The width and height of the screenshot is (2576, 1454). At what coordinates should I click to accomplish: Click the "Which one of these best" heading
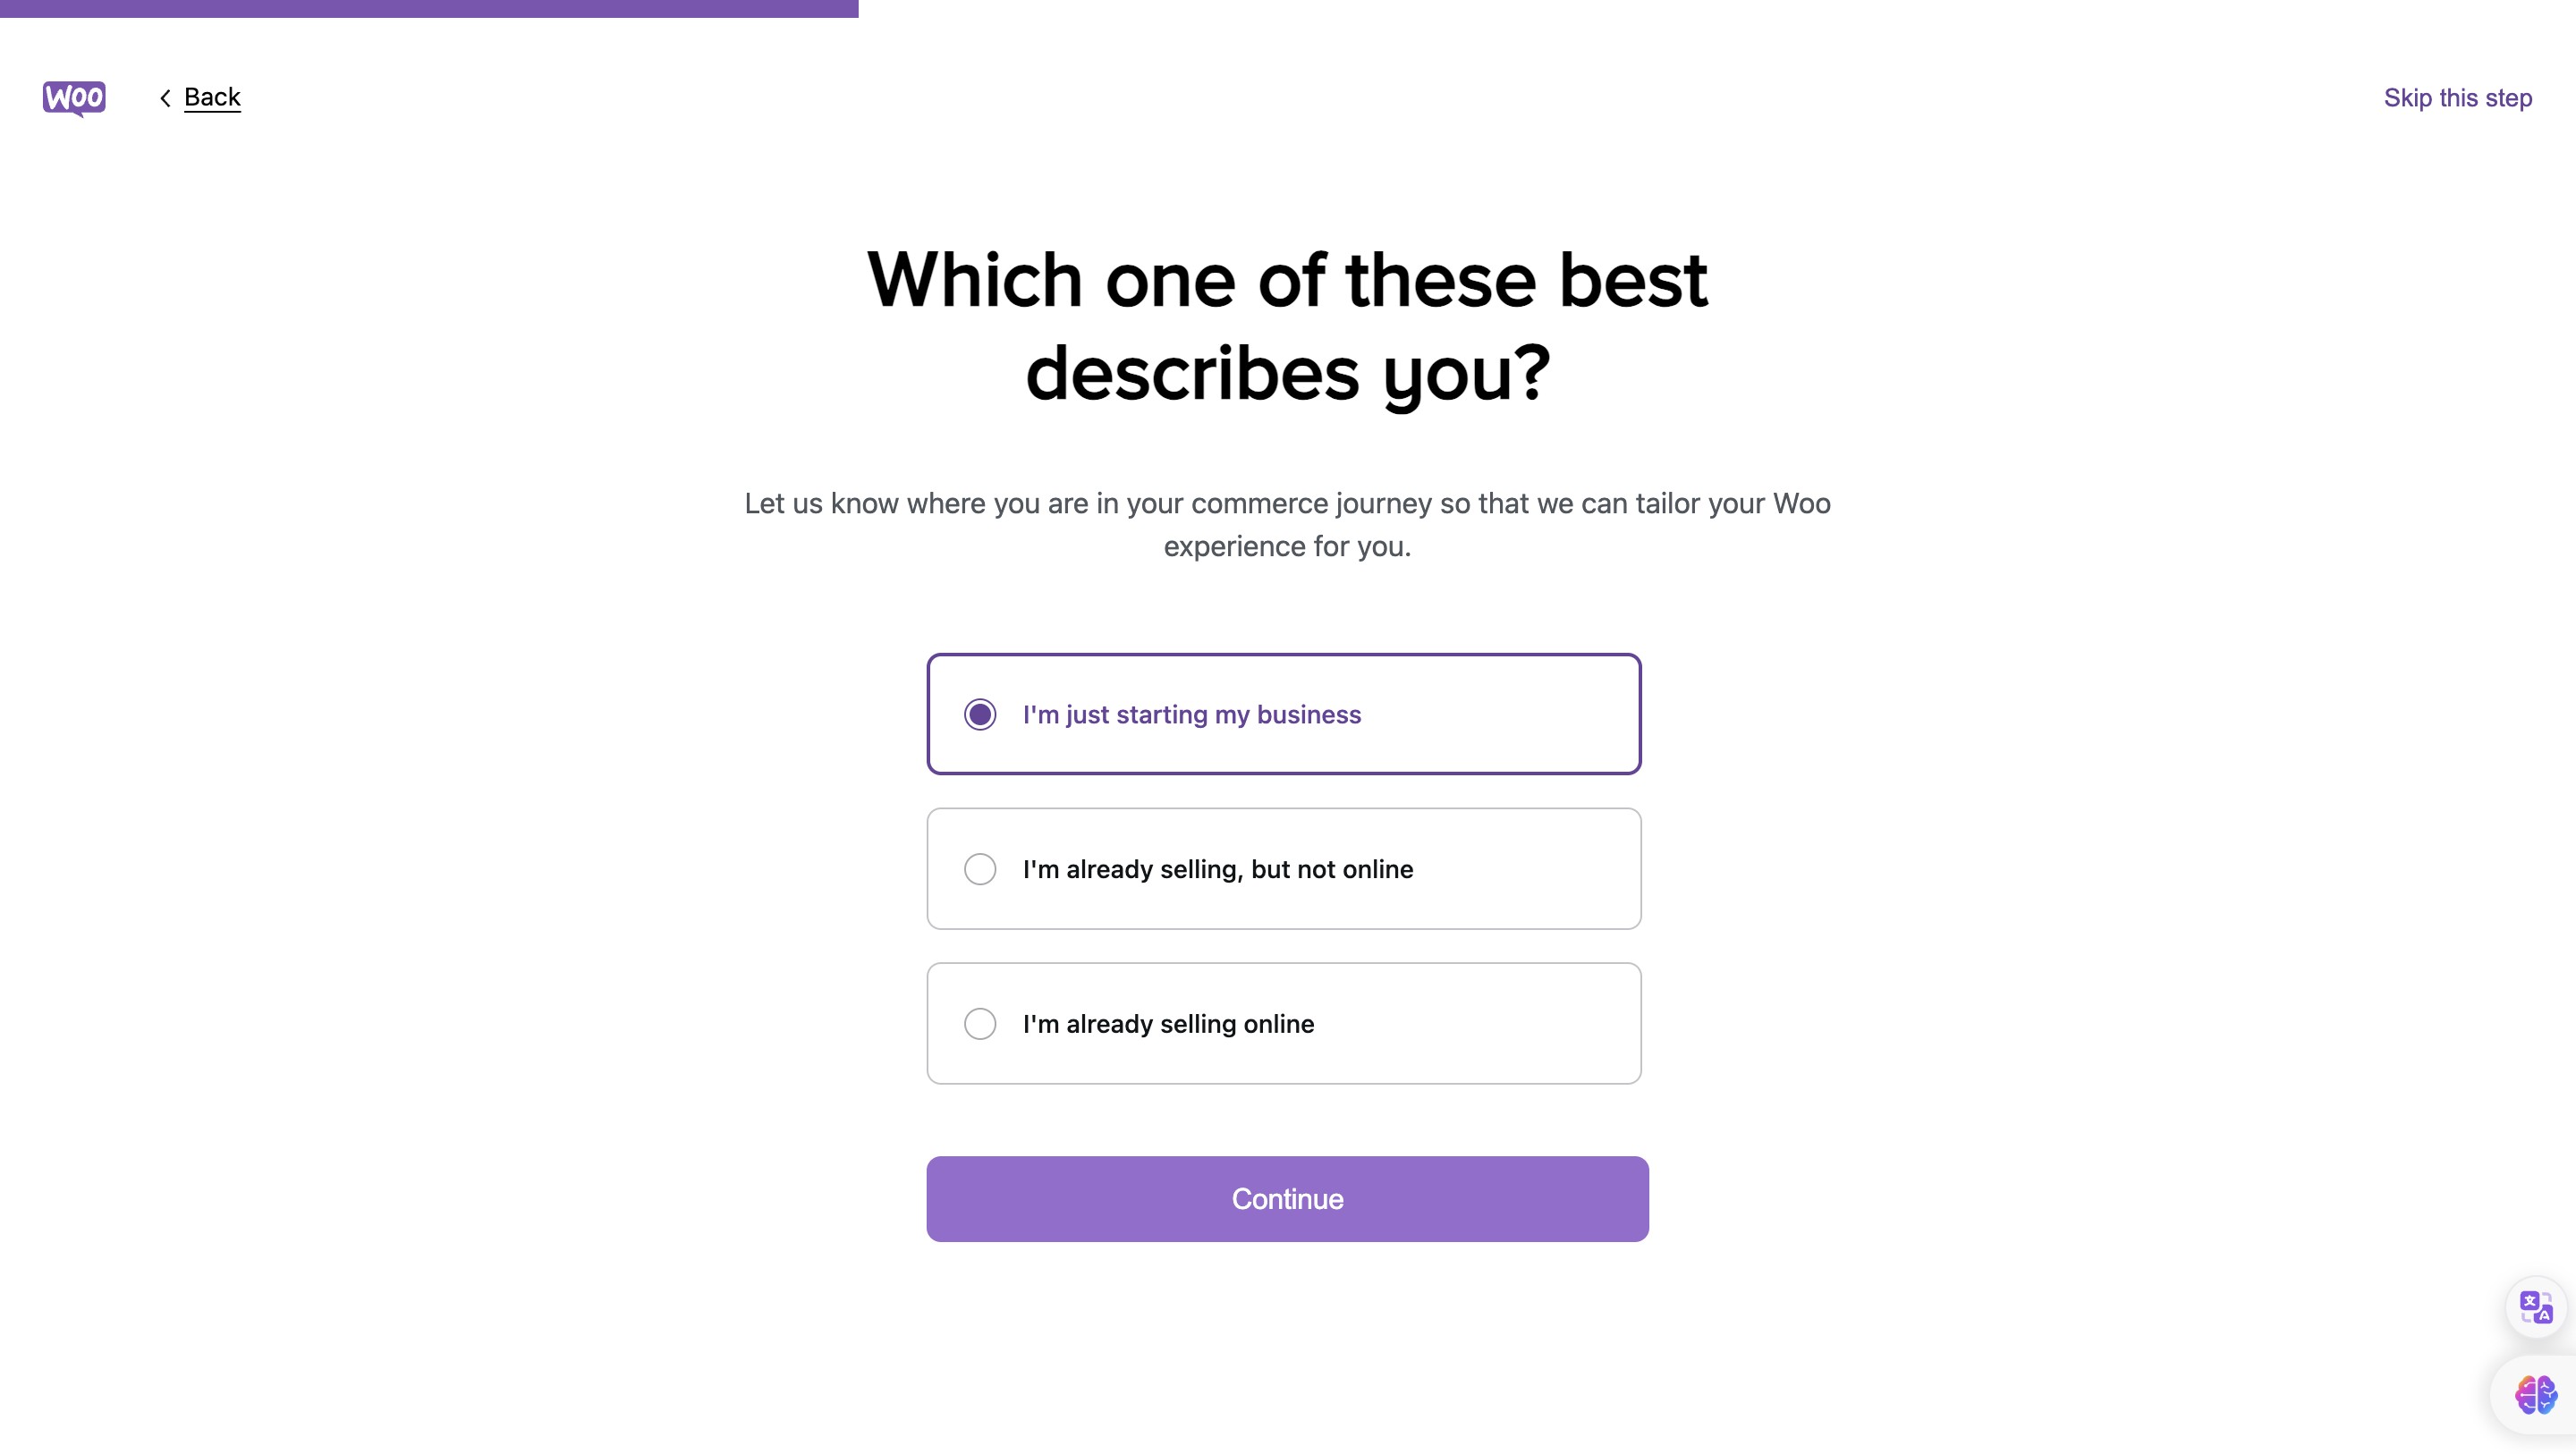coord(1287,280)
